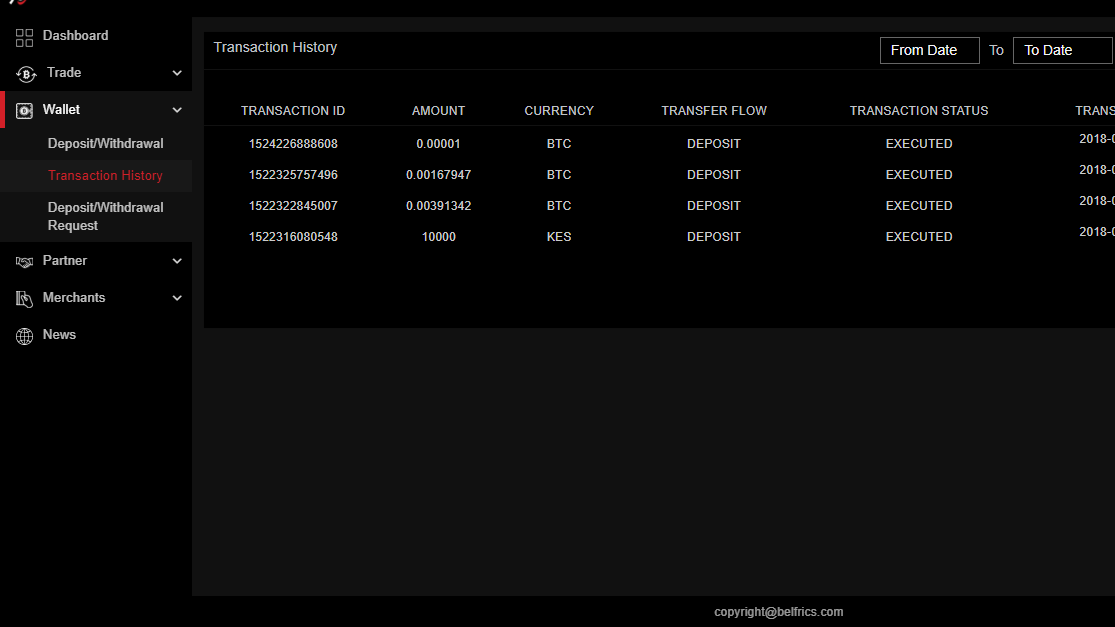Expand the Trade section chevron
1115x627 pixels.
177,73
